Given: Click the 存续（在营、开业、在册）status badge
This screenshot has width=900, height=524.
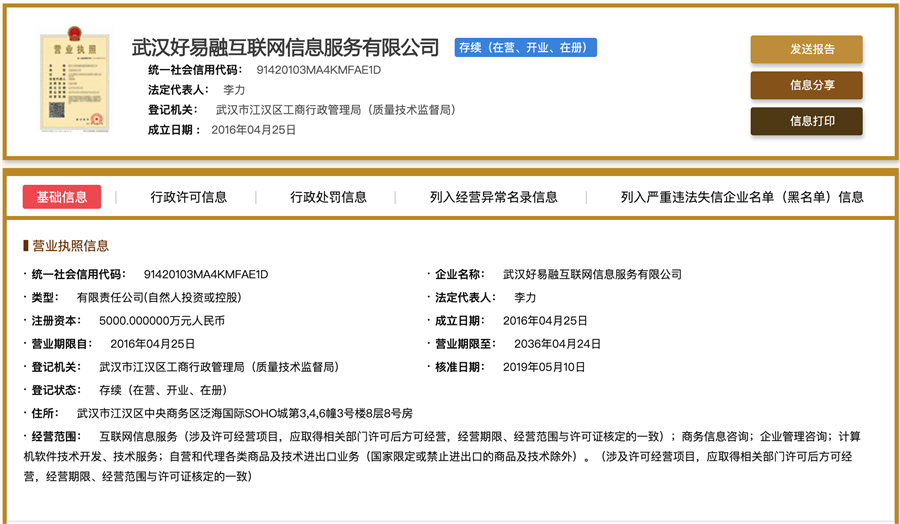Looking at the screenshot, I should 526,48.
